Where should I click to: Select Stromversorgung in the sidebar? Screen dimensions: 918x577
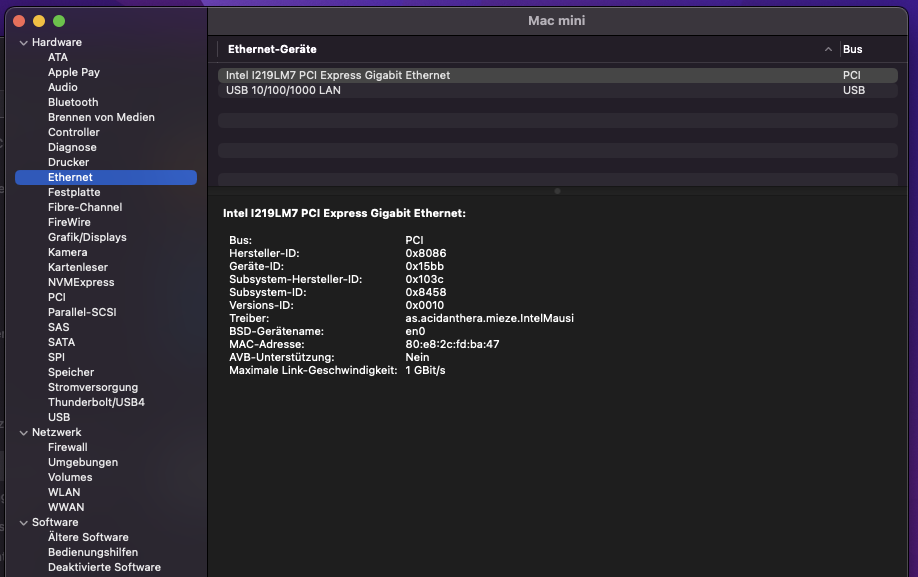93,387
